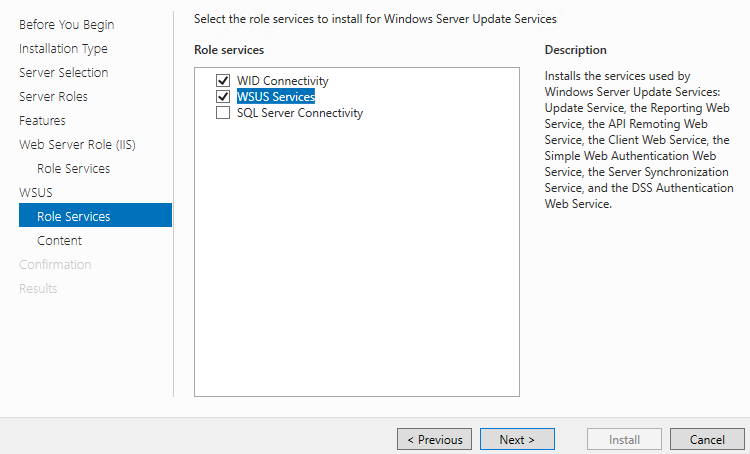Image resolution: width=750 pixels, height=454 pixels.
Task: Select the WID Connectivity label
Action: (x=283, y=80)
